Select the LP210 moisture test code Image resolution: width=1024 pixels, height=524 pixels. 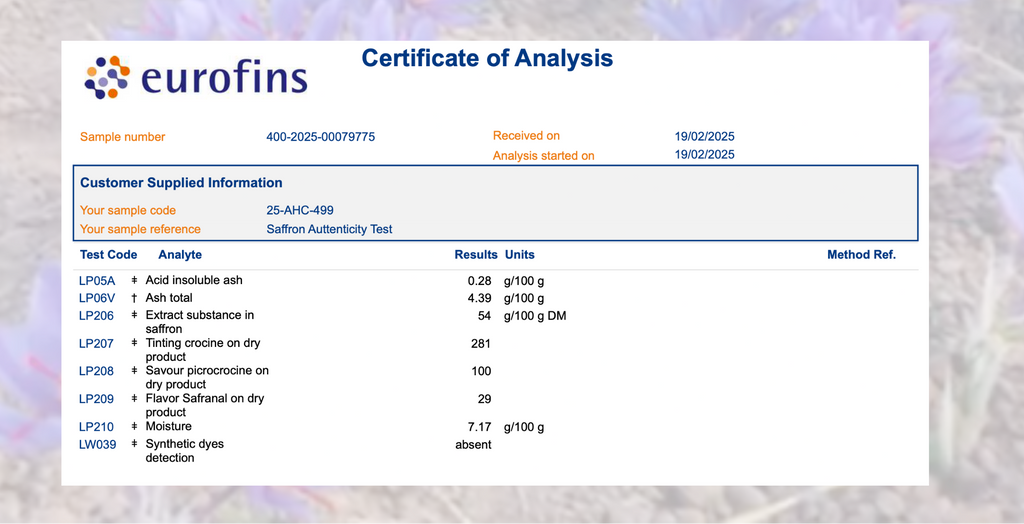pyautogui.click(x=96, y=427)
